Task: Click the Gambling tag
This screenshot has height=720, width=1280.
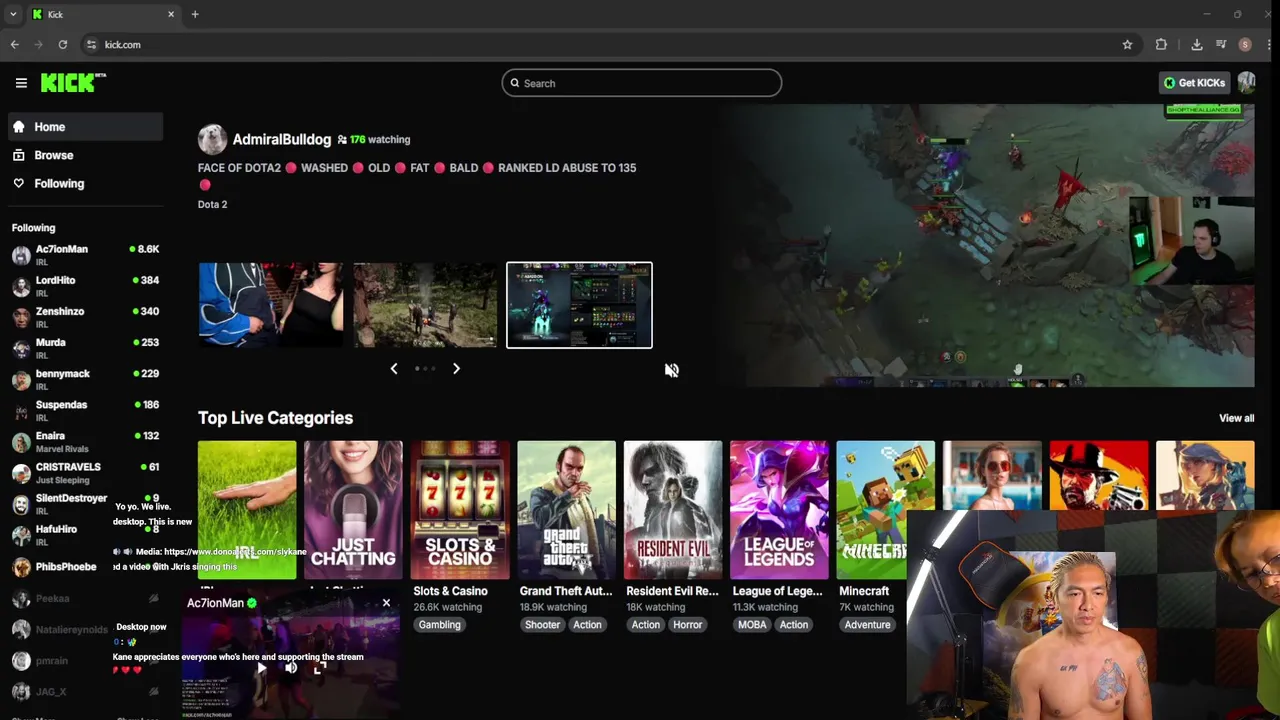Action: point(440,624)
